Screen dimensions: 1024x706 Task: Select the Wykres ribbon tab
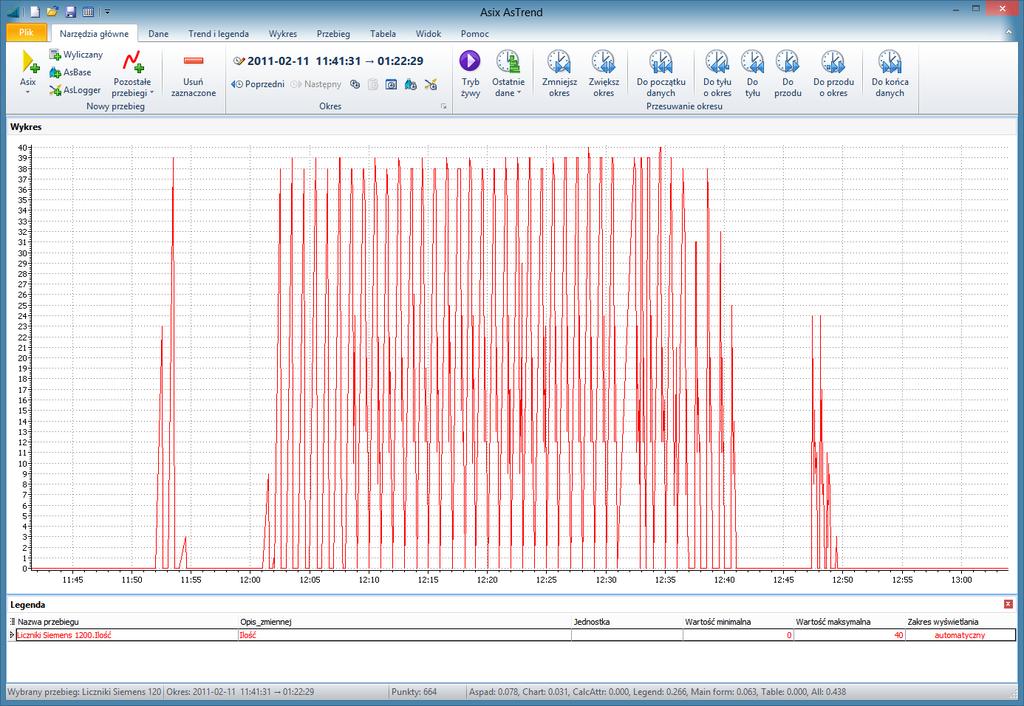pos(283,33)
